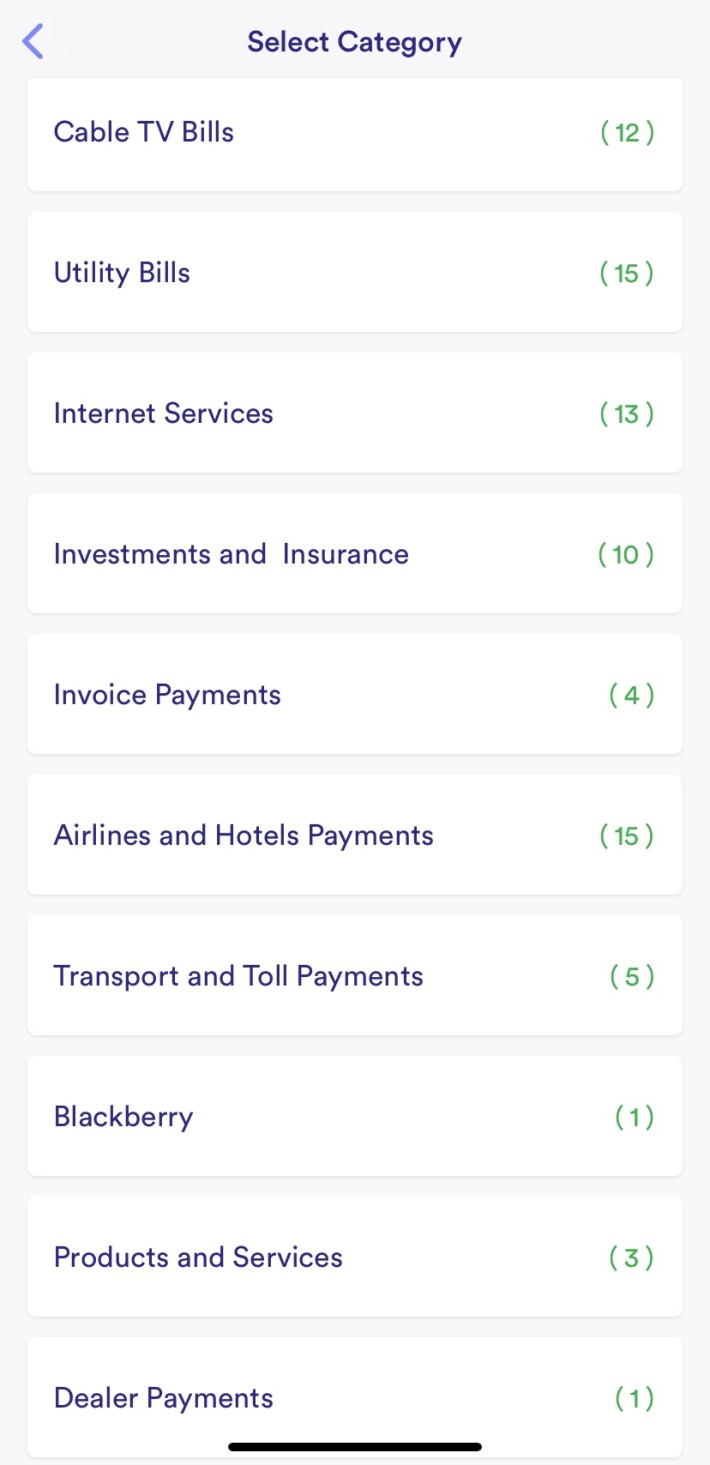Select the Dealer Payments category

click(x=163, y=1398)
